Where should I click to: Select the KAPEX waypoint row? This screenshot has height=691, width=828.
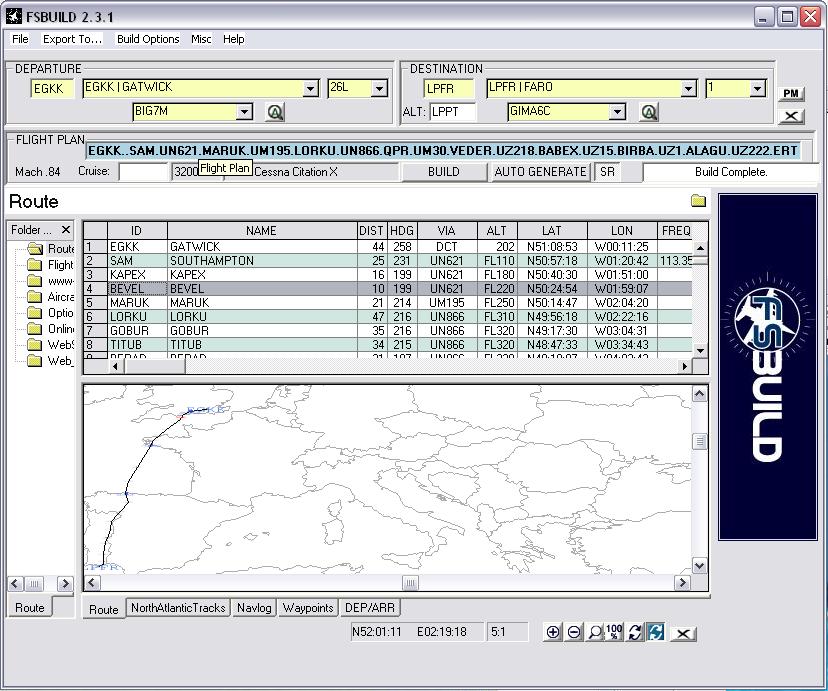[388, 274]
